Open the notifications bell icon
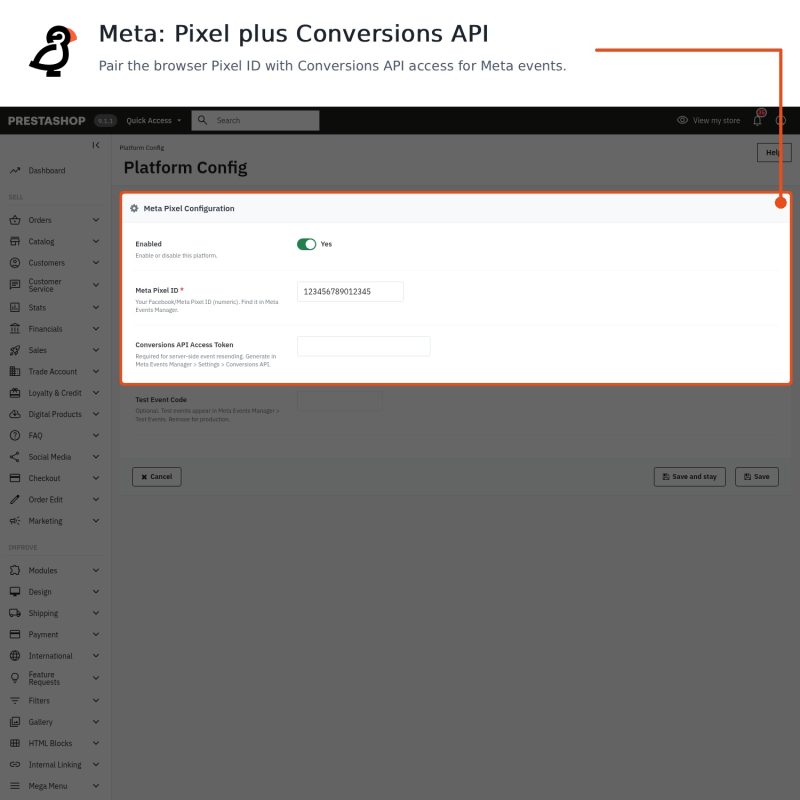This screenshot has width=800, height=800. click(757, 120)
